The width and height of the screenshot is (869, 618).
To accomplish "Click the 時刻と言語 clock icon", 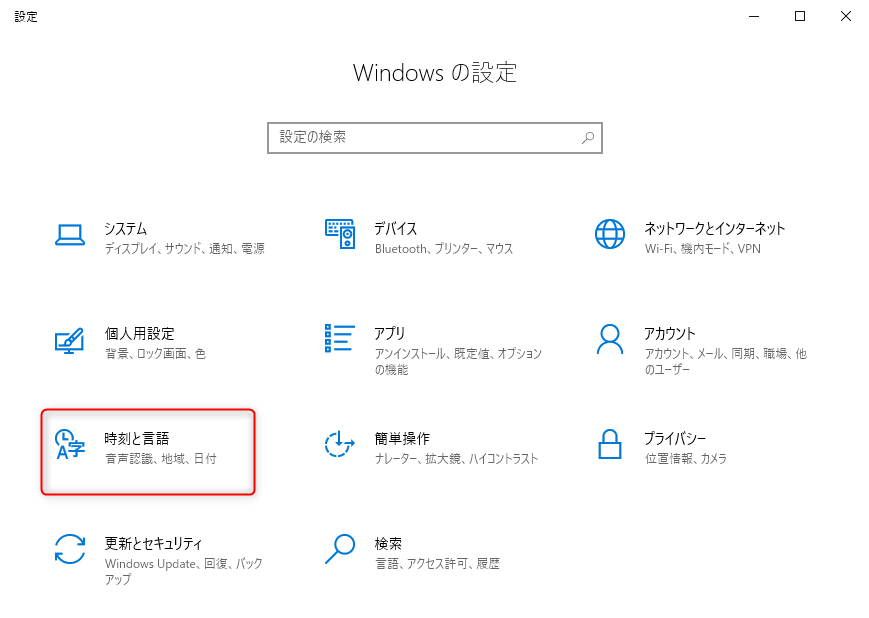I will (69, 445).
